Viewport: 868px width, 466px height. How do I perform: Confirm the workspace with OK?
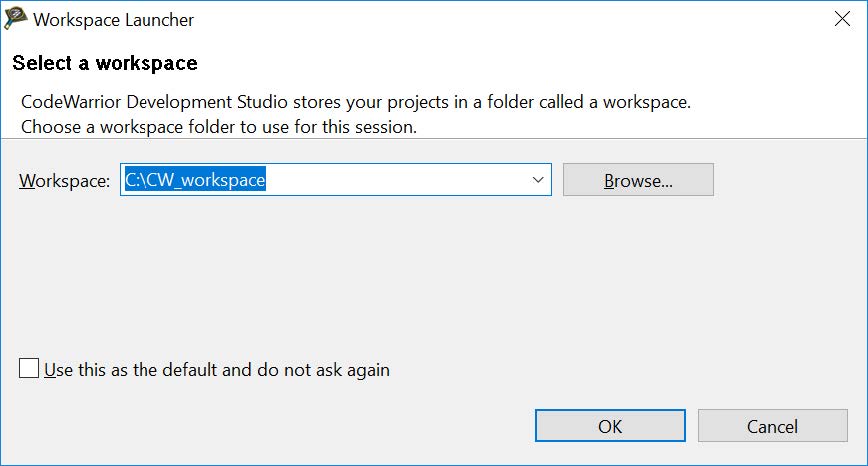coord(610,426)
